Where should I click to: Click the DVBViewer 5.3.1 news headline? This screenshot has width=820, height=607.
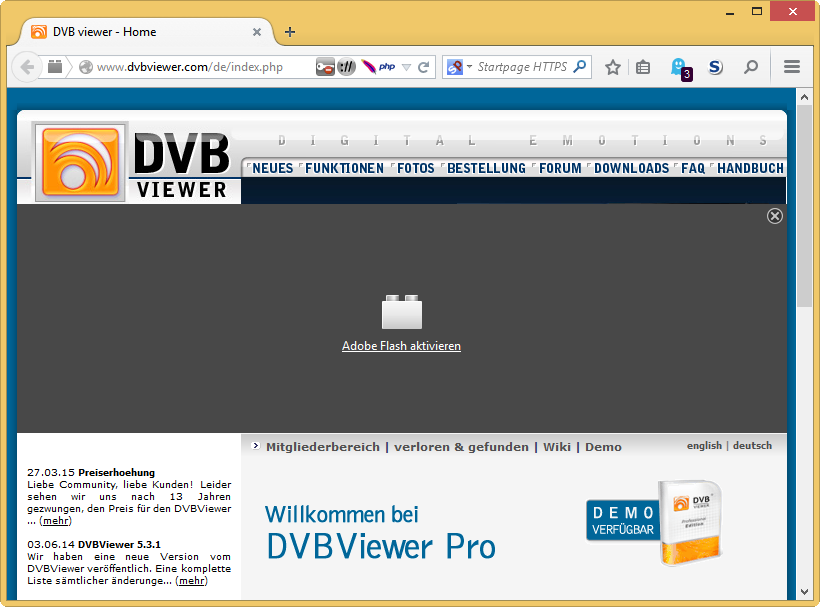[119, 545]
